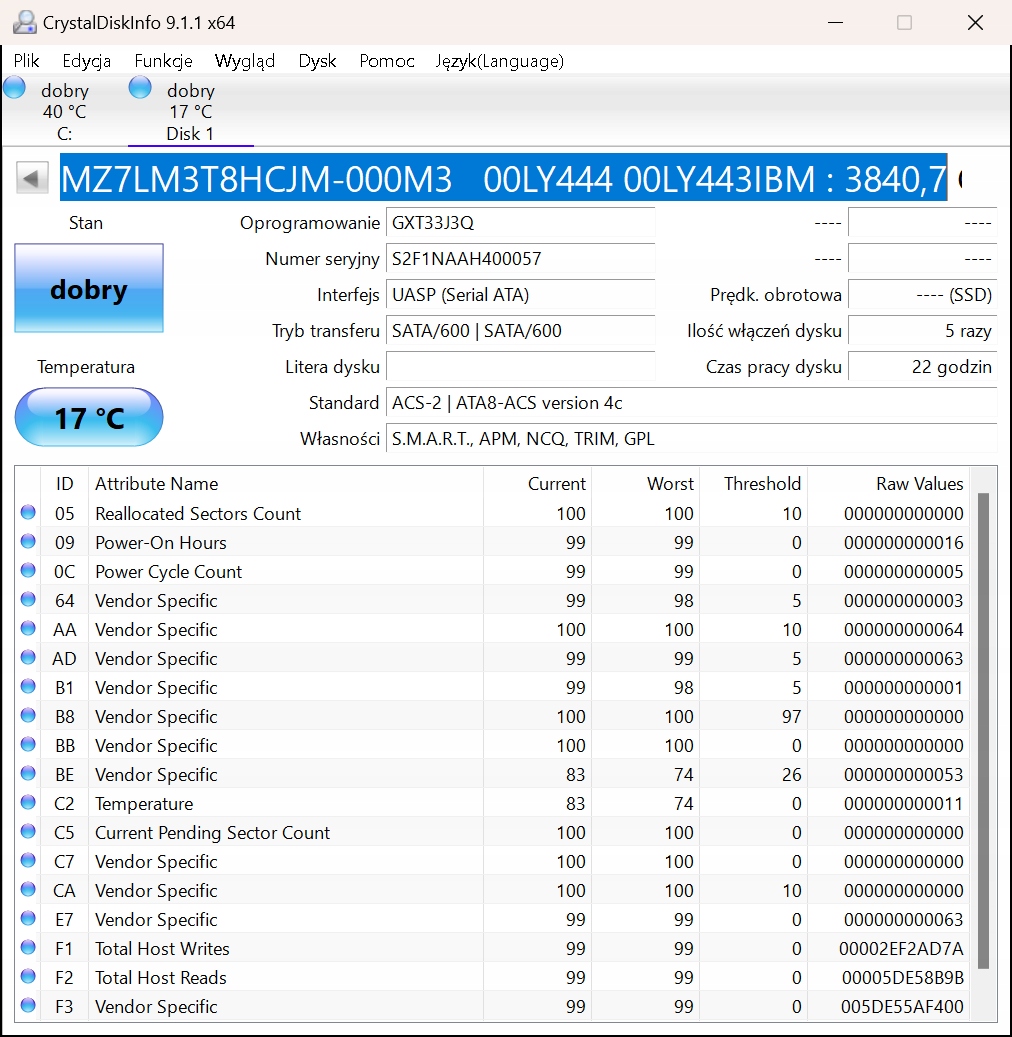Click the SMART list vertical scrollbar
The image size is (1012, 1037).
983,730
